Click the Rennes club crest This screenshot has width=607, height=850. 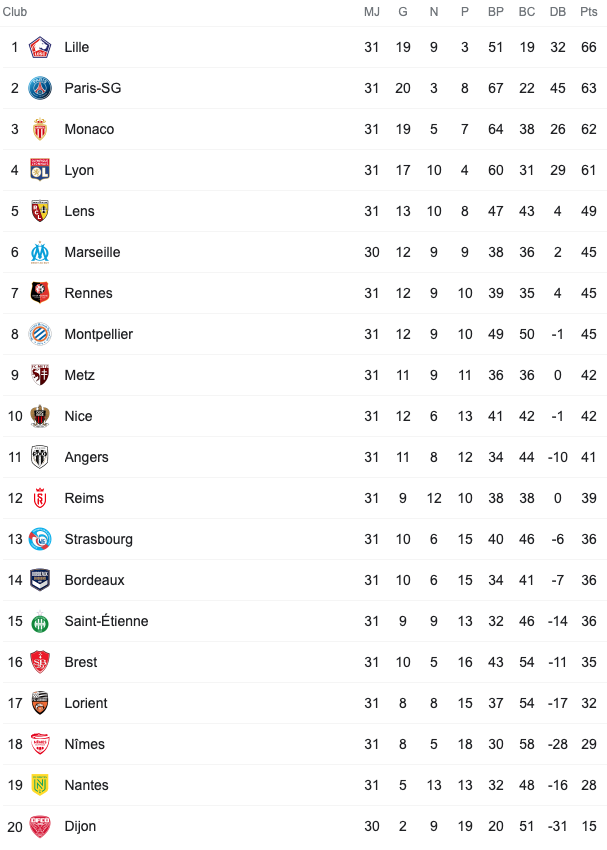point(40,293)
